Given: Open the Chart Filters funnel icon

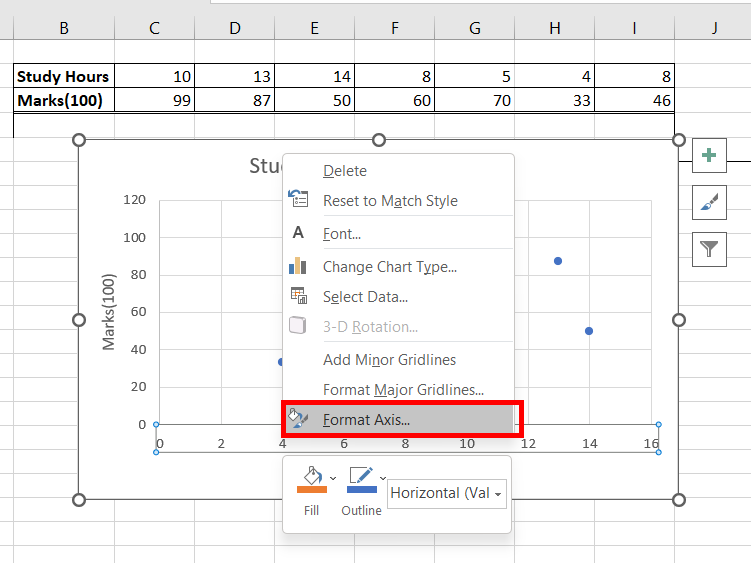Looking at the screenshot, I should 709,248.
